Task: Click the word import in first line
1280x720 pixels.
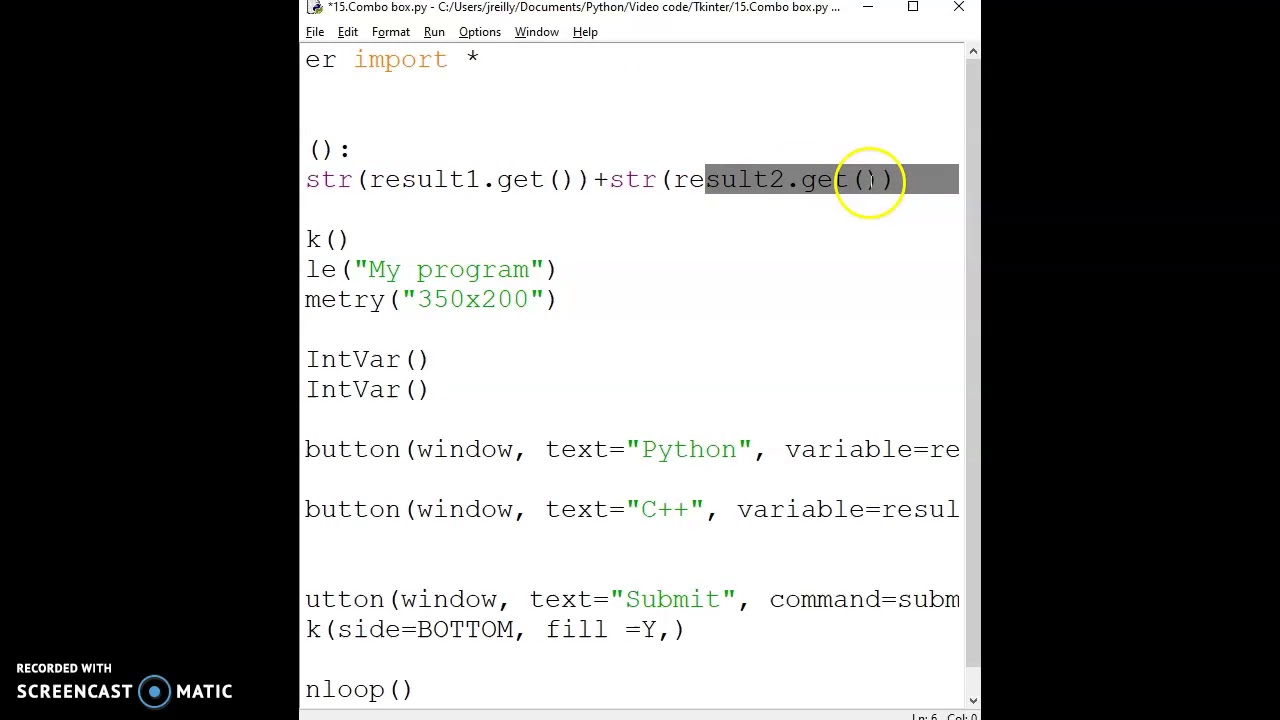Action: coord(400,60)
